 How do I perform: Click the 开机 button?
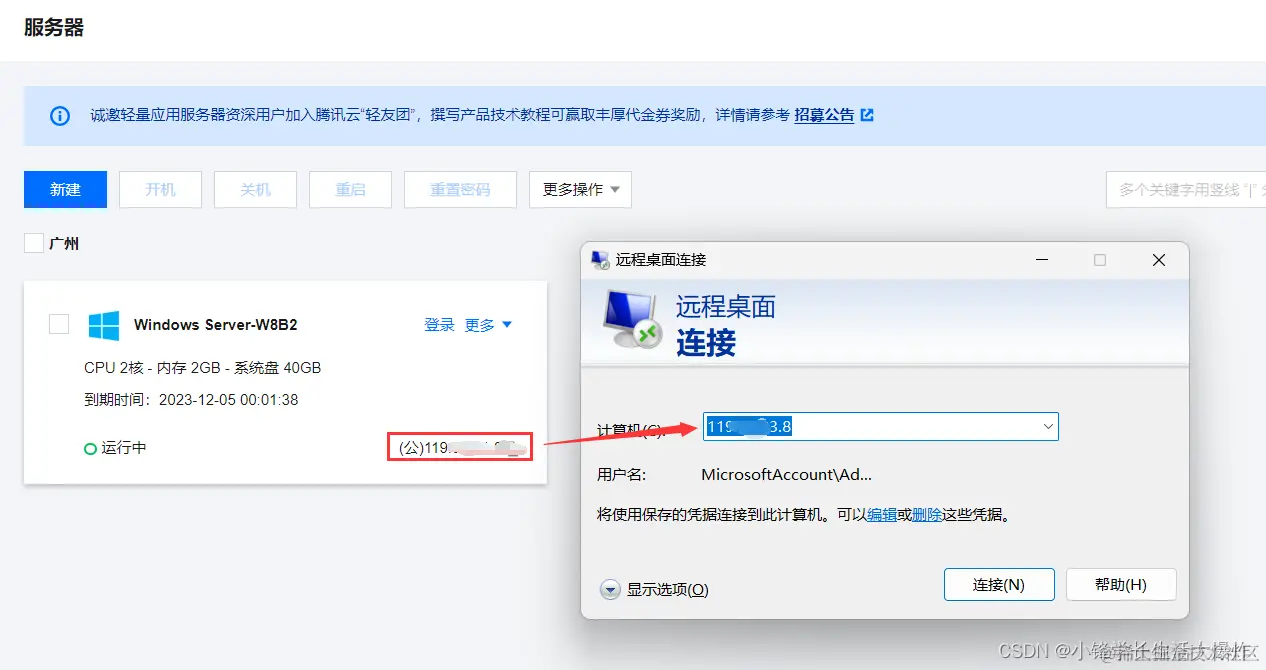pos(160,189)
